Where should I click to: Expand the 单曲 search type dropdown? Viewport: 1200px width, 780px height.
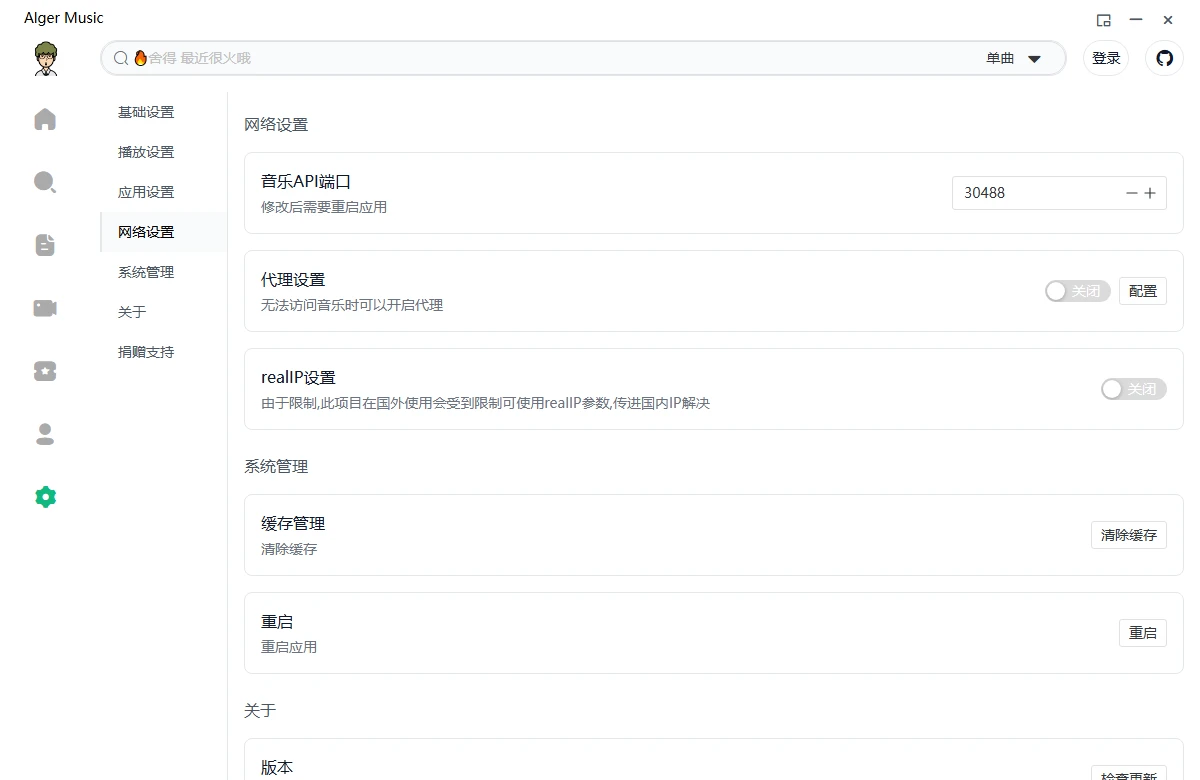click(x=1014, y=59)
